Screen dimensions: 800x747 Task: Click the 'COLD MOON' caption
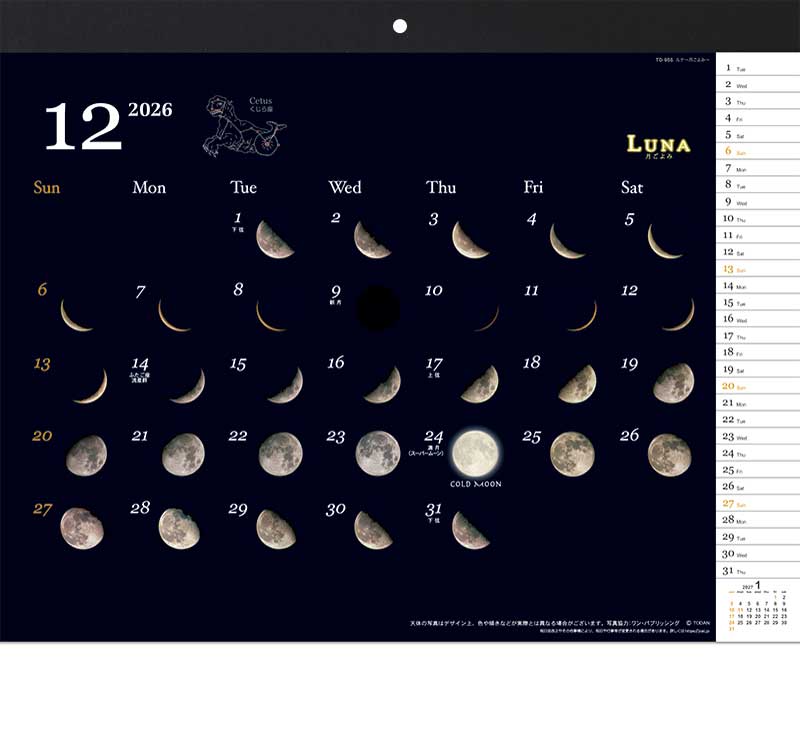point(476,484)
